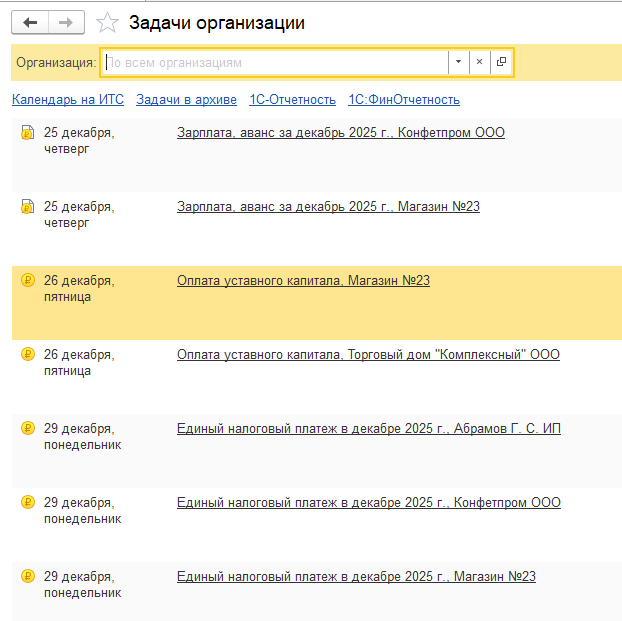Open Единый налоговый платеж for Конфетпром ООО
622x621 pixels.
pyautogui.click(x=368, y=502)
